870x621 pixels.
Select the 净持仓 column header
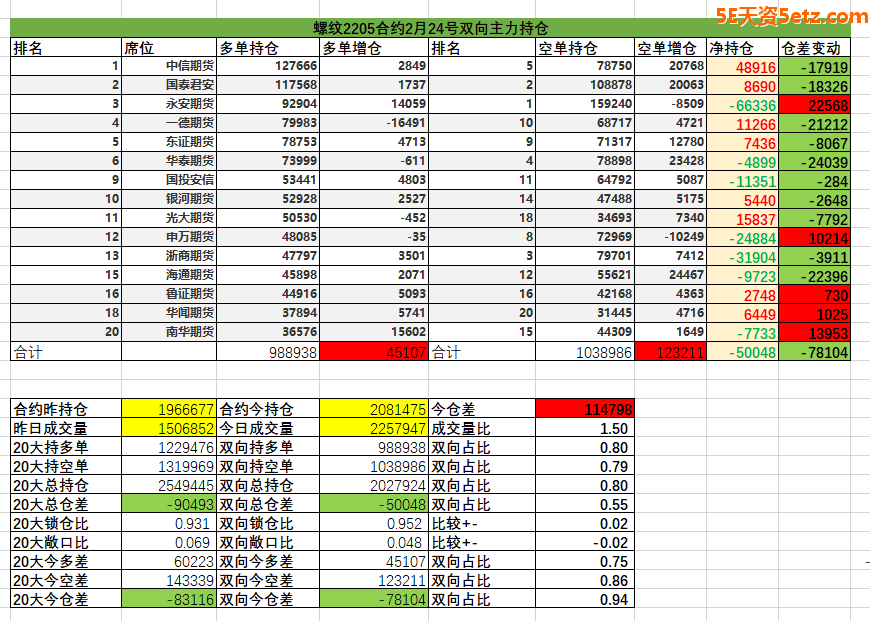coord(741,48)
